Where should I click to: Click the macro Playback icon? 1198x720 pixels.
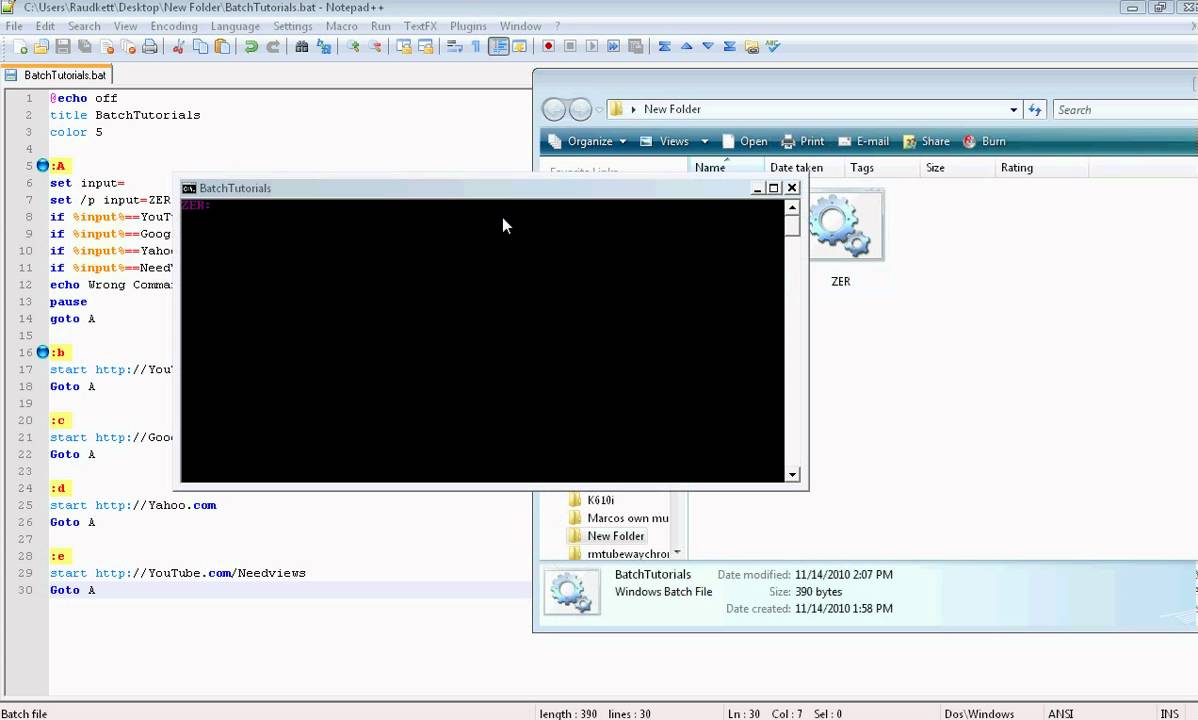[592, 47]
